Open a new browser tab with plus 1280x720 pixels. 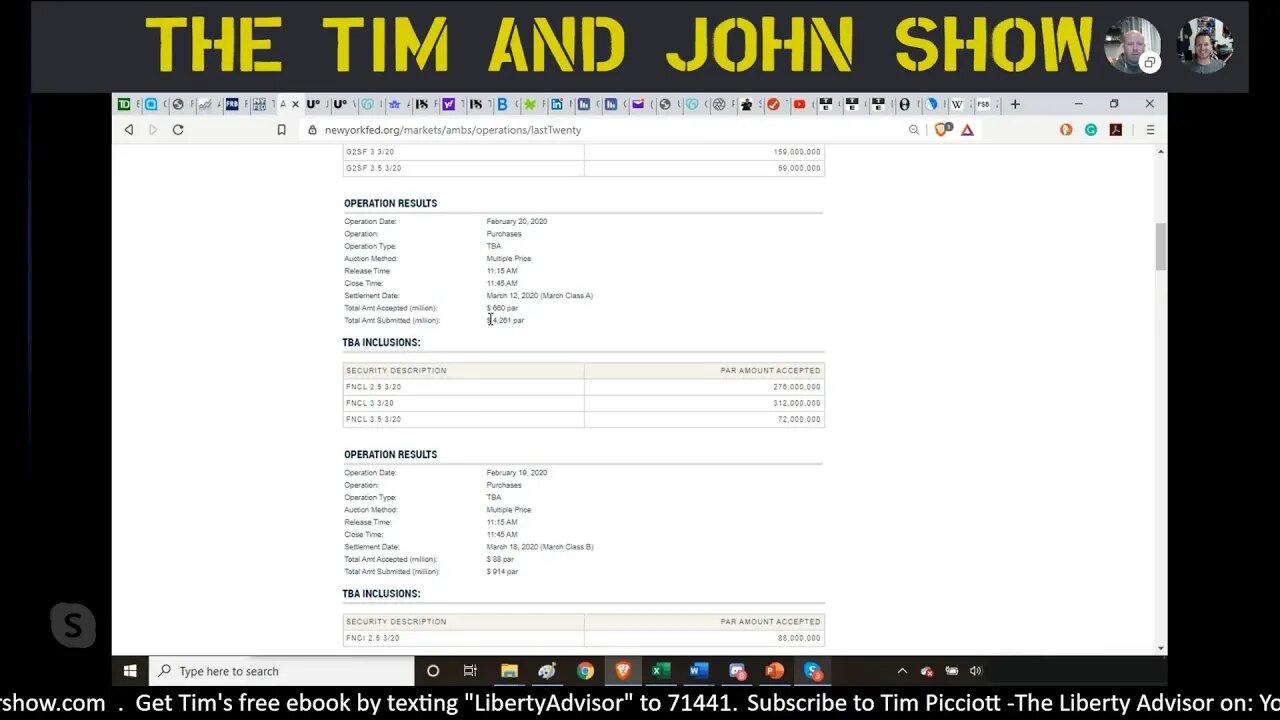[x=1015, y=104]
